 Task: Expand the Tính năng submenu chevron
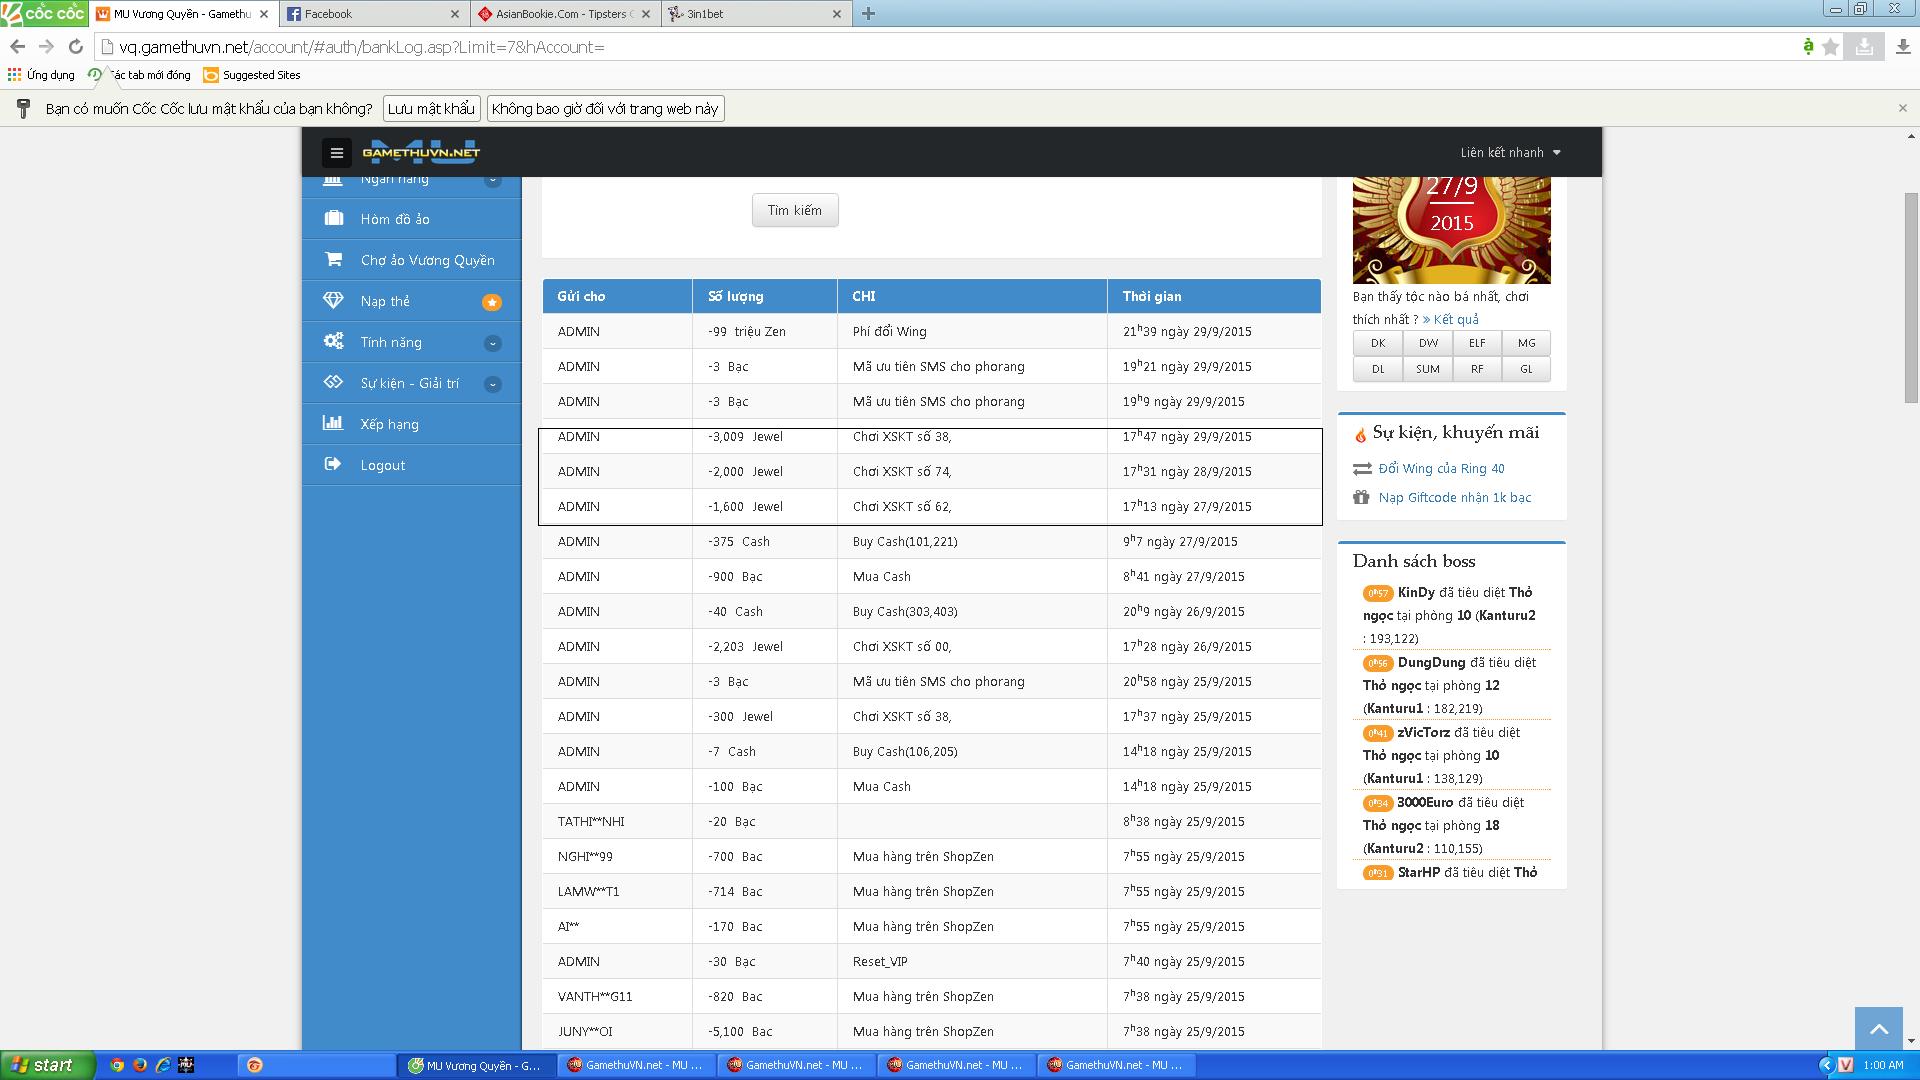point(492,343)
